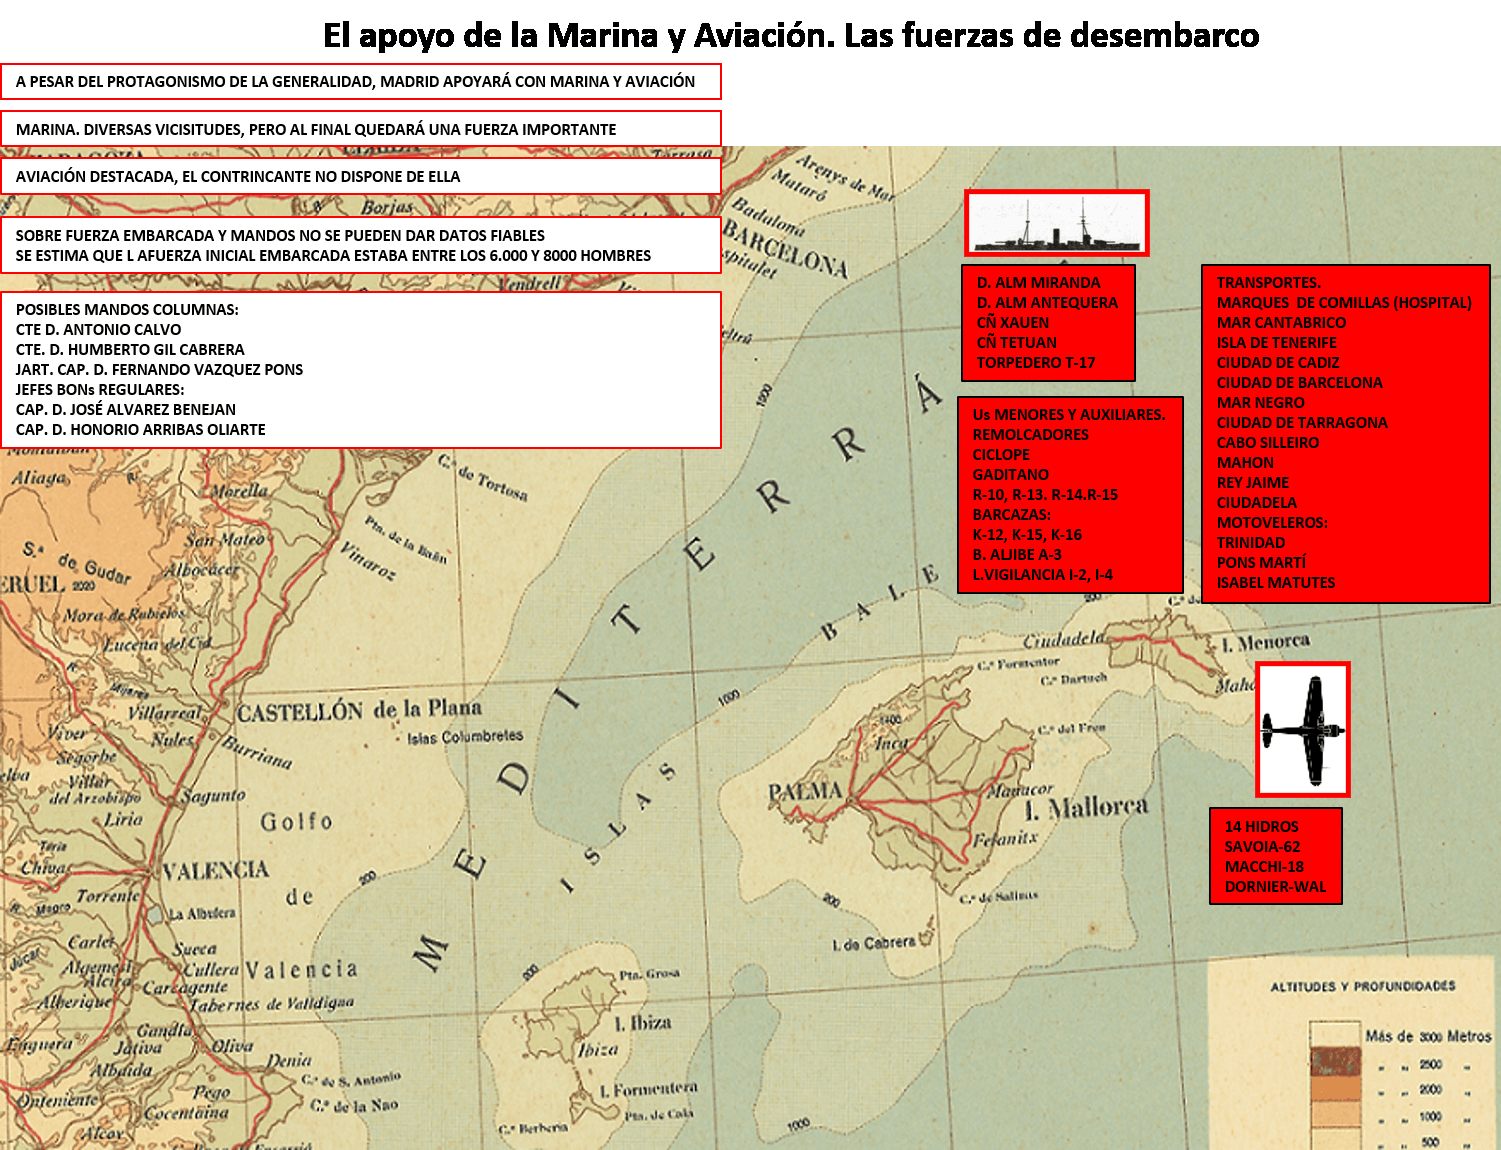
Task: Click 'CASTELLÓN de la Plana' map label
Action: point(359,711)
